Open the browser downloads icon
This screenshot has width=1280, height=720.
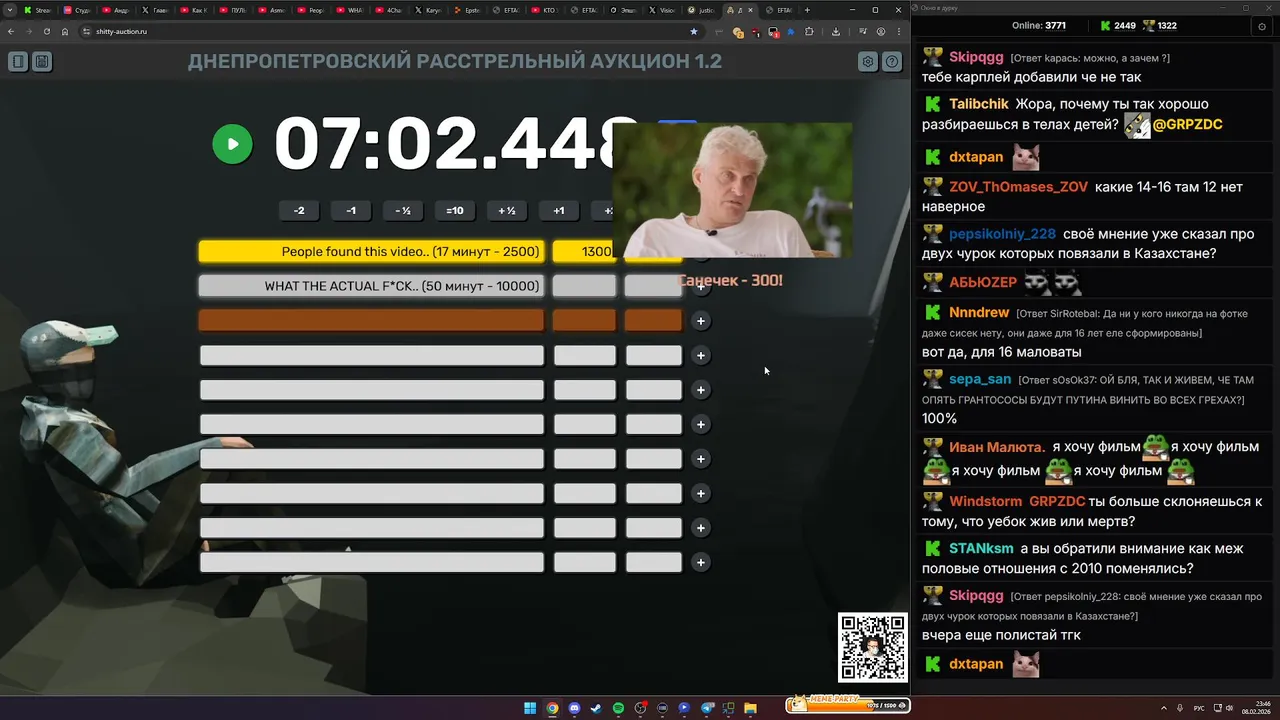coord(836,31)
